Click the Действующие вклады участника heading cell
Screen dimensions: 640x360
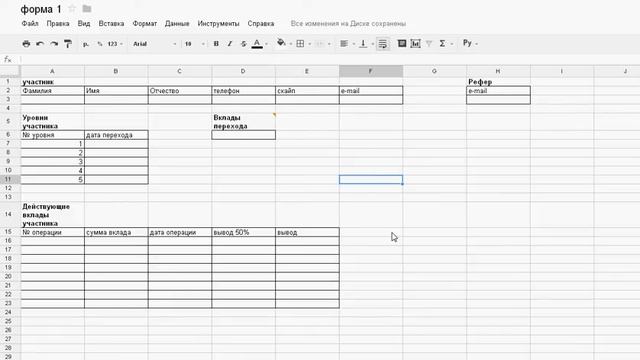(52, 215)
